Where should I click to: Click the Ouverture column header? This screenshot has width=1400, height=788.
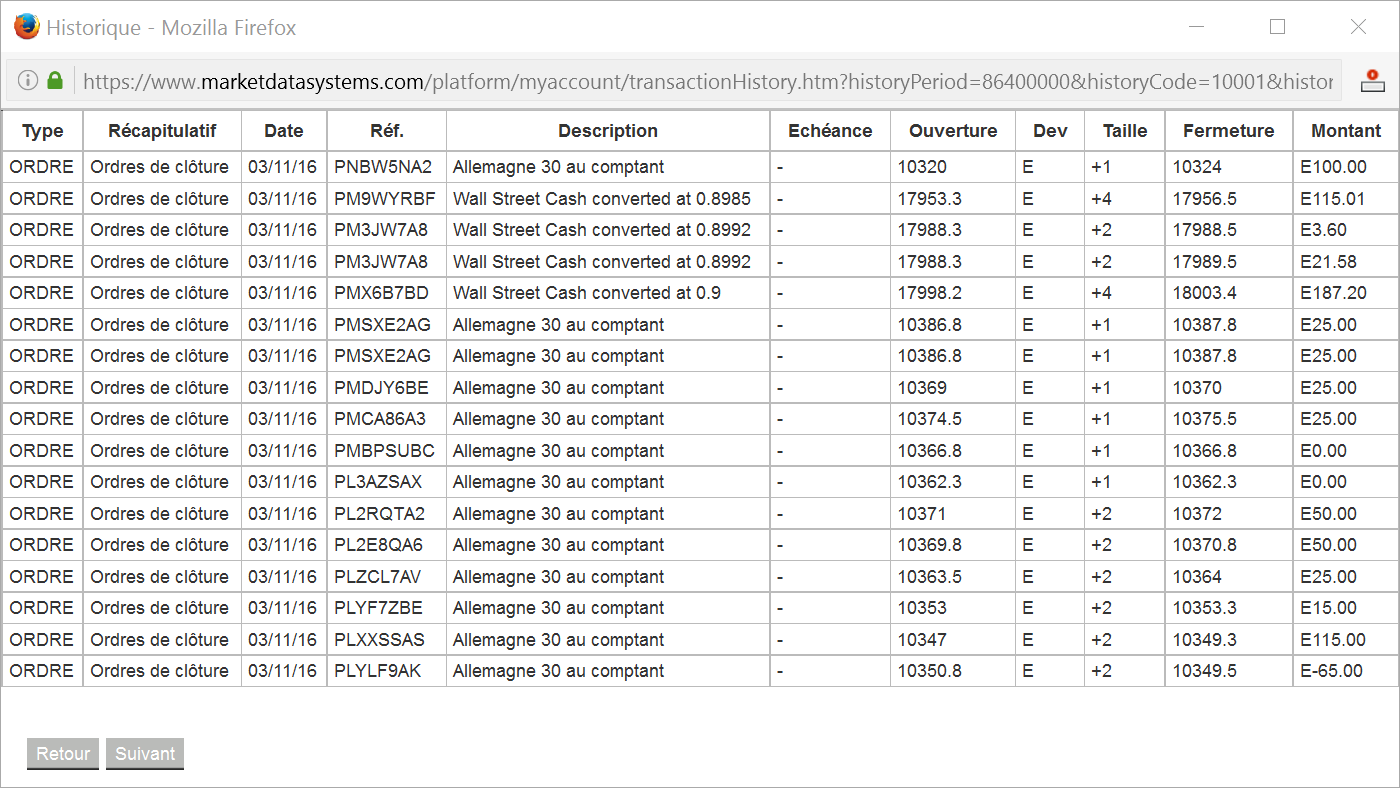coord(953,131)
